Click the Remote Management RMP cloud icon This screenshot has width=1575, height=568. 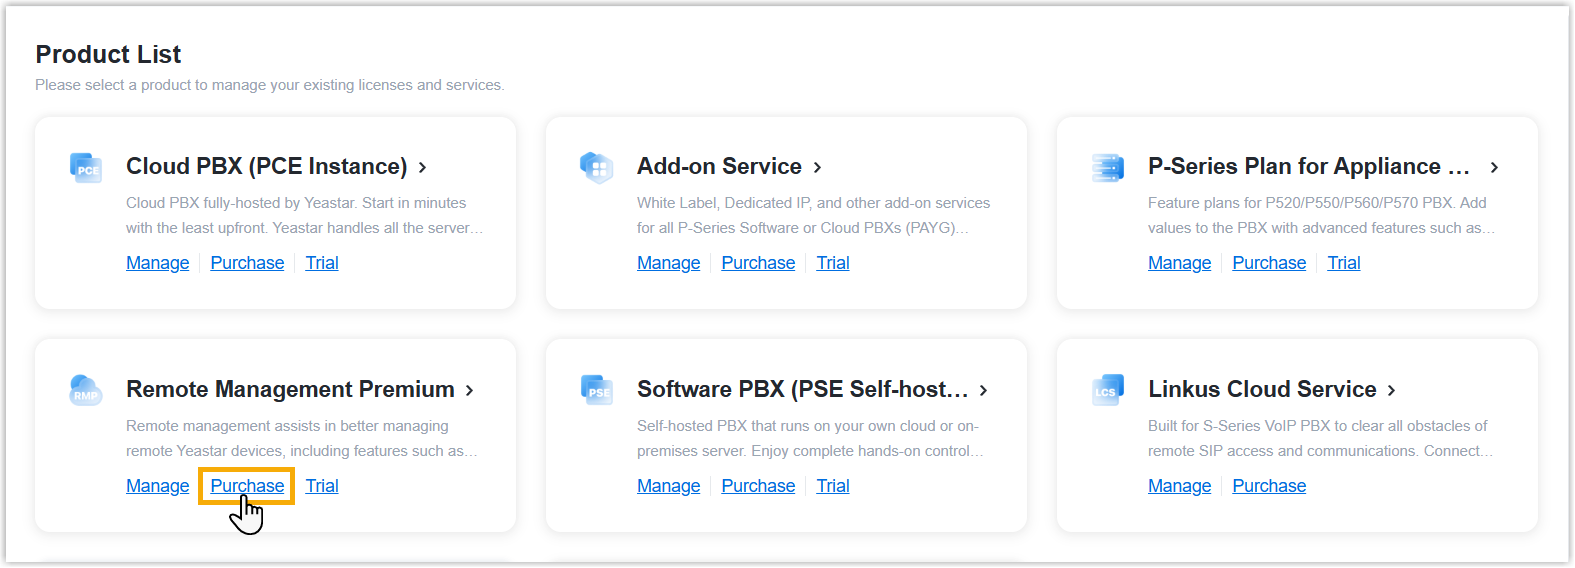click(x=86, y=390)
